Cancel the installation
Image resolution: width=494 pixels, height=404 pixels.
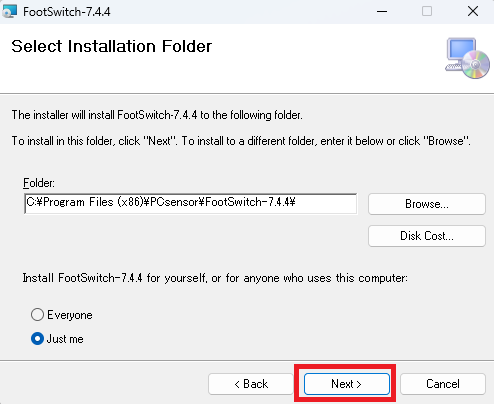443,384
